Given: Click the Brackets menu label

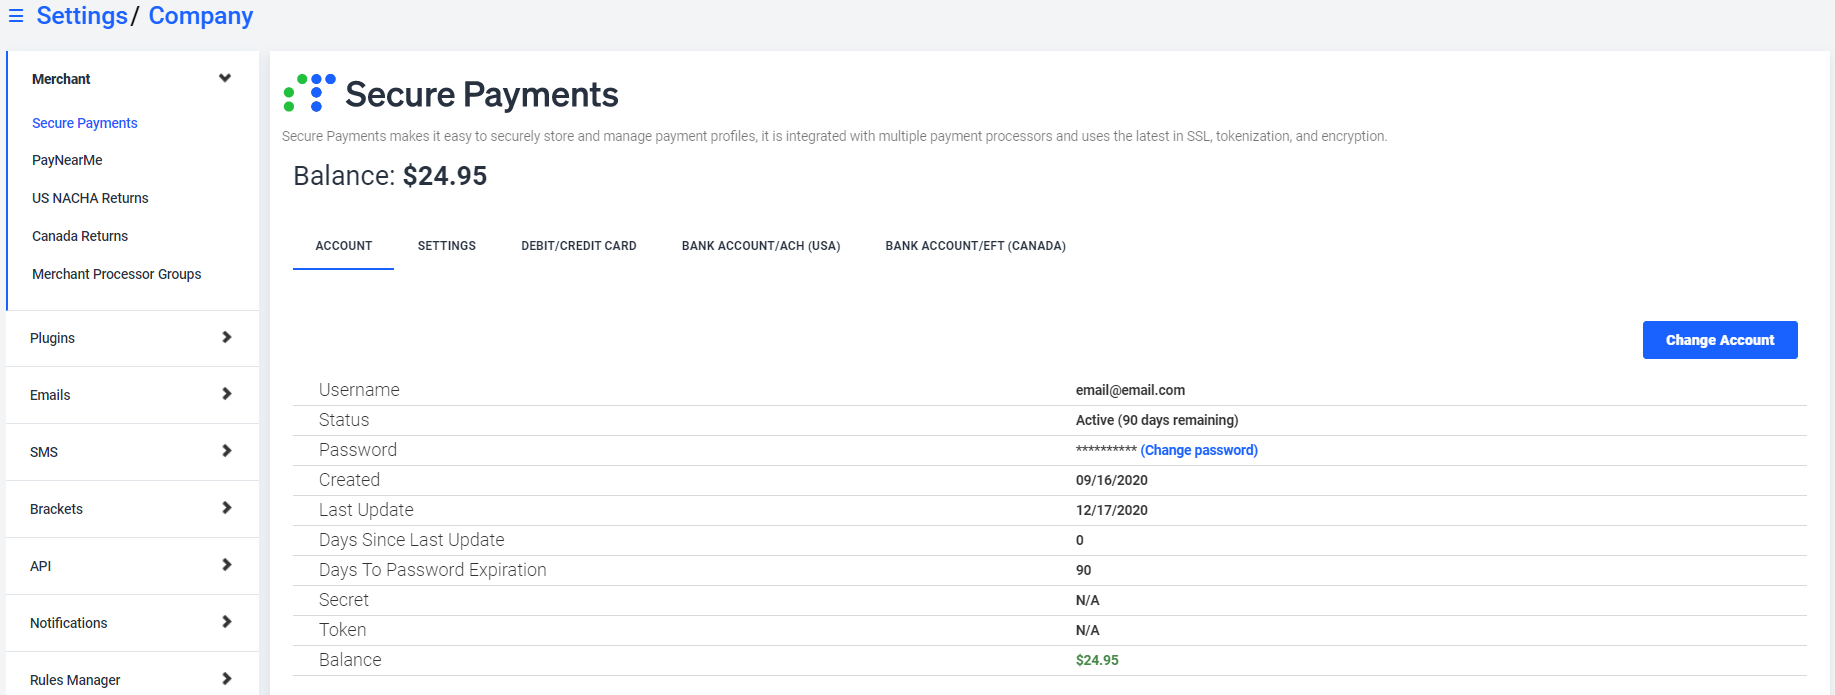Looking at the screenshot, I should 56,509.
